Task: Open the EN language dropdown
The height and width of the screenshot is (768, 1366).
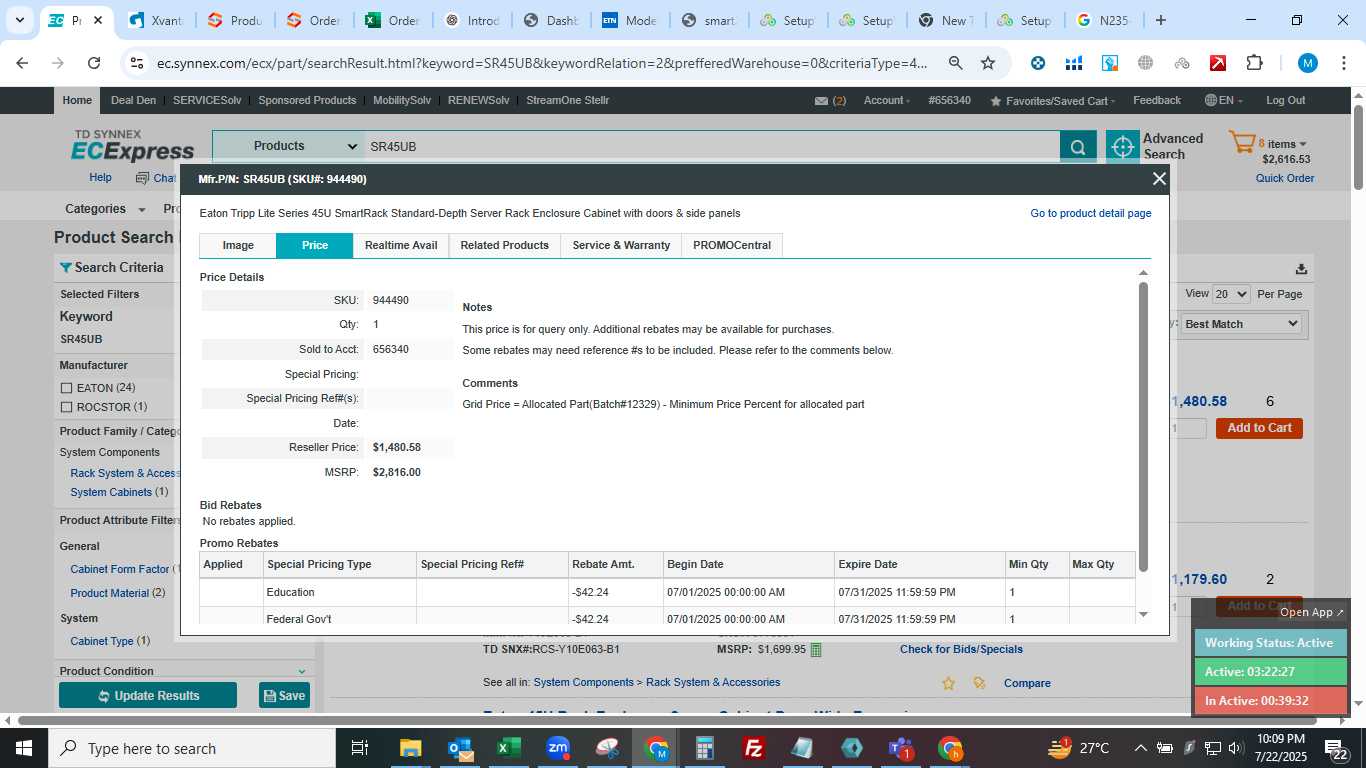Action: click(1225, 101)
